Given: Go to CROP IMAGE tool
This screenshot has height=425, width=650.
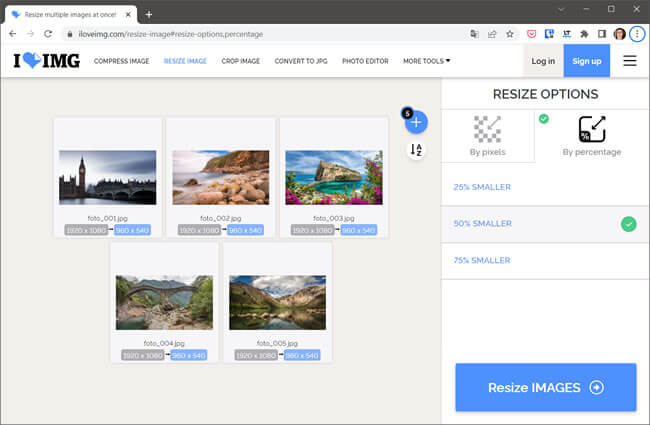Looking at the screenshot, I should pyautogui.click(x=238, y=61).
